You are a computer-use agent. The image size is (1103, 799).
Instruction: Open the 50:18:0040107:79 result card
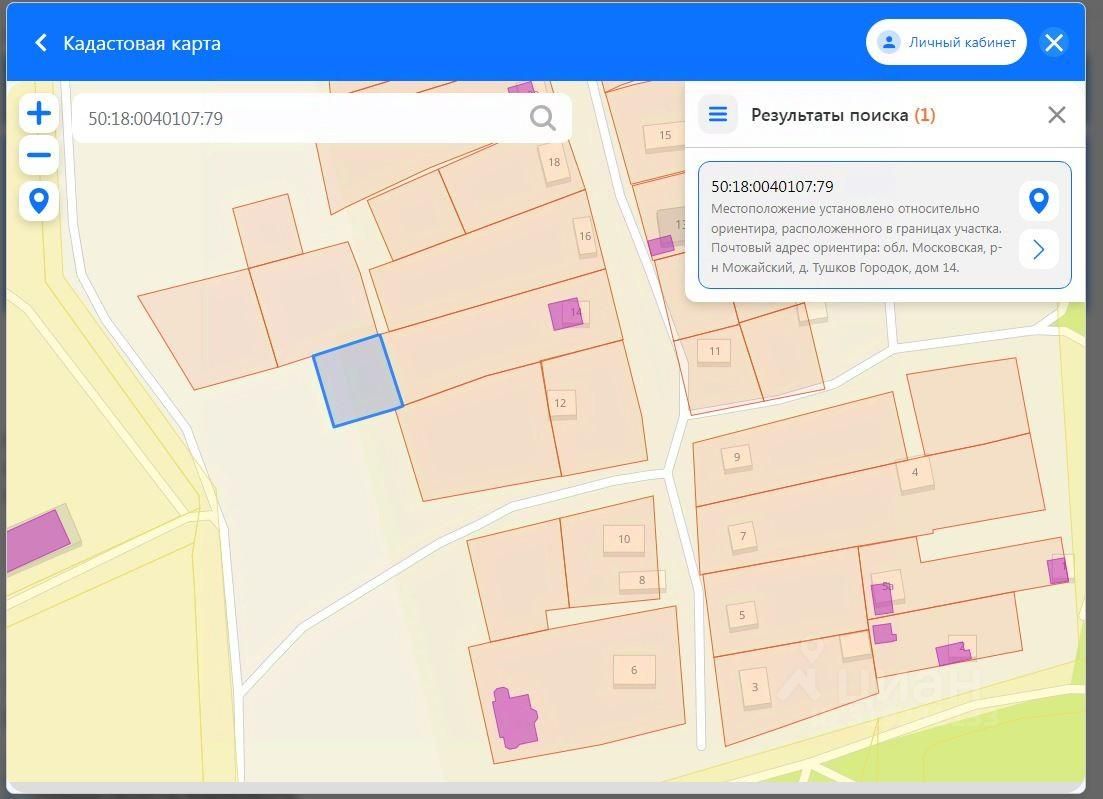click(x=885, y=225)
